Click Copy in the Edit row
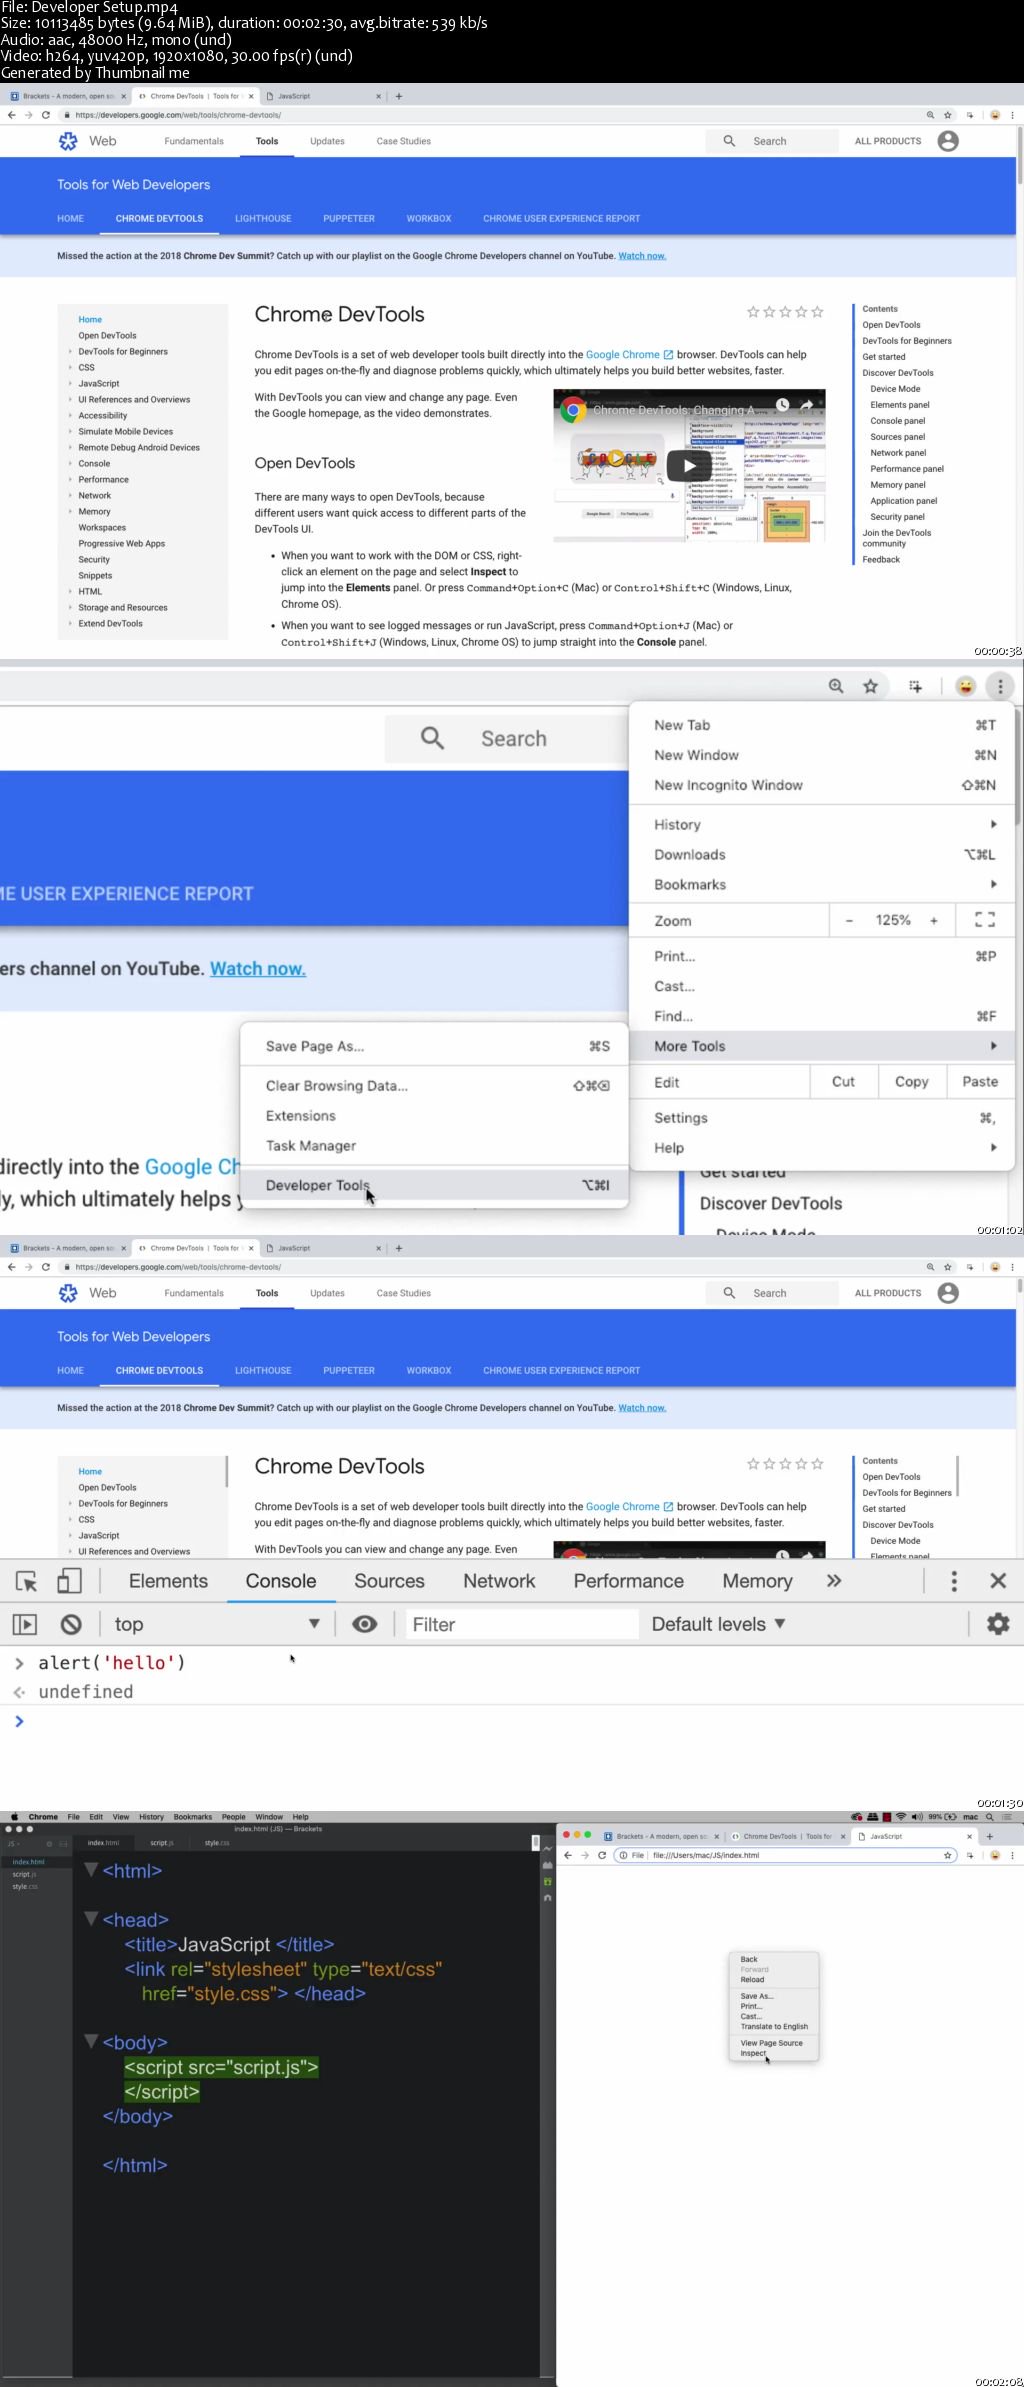The width and height of the screenshot is (1024, 2387). click(912, 1082)
